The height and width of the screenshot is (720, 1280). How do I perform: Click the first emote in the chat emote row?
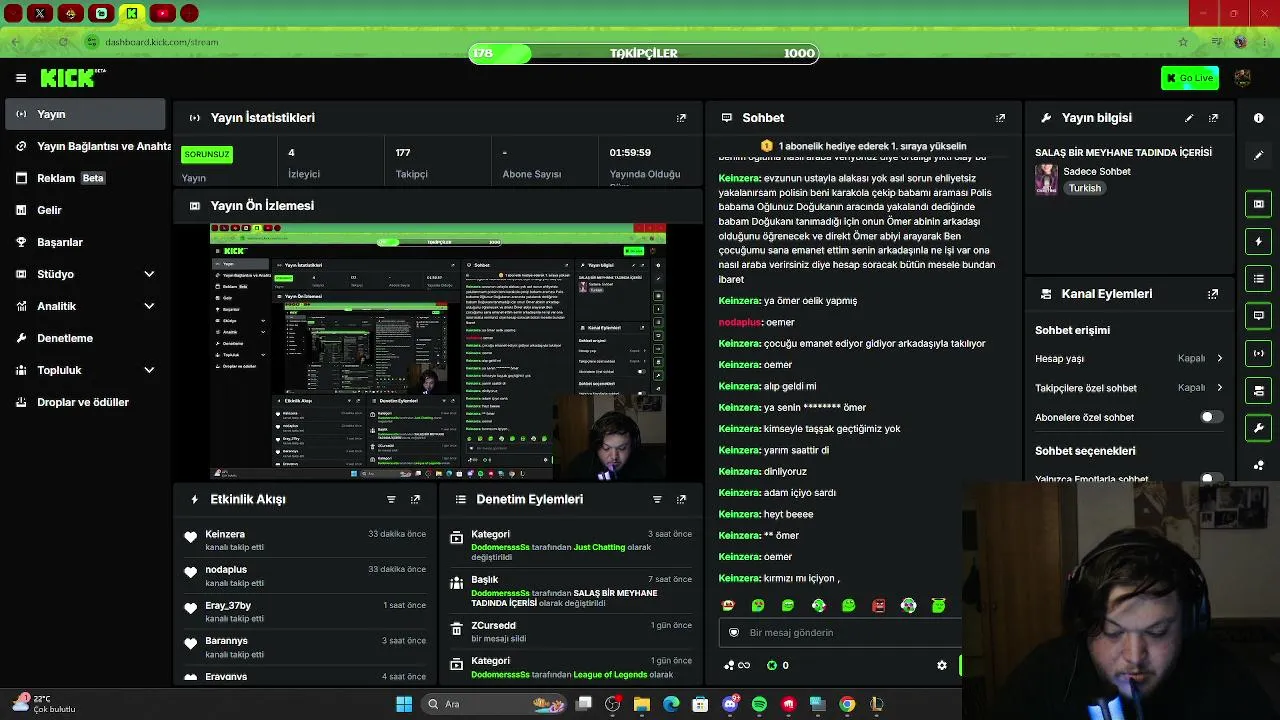728,605
